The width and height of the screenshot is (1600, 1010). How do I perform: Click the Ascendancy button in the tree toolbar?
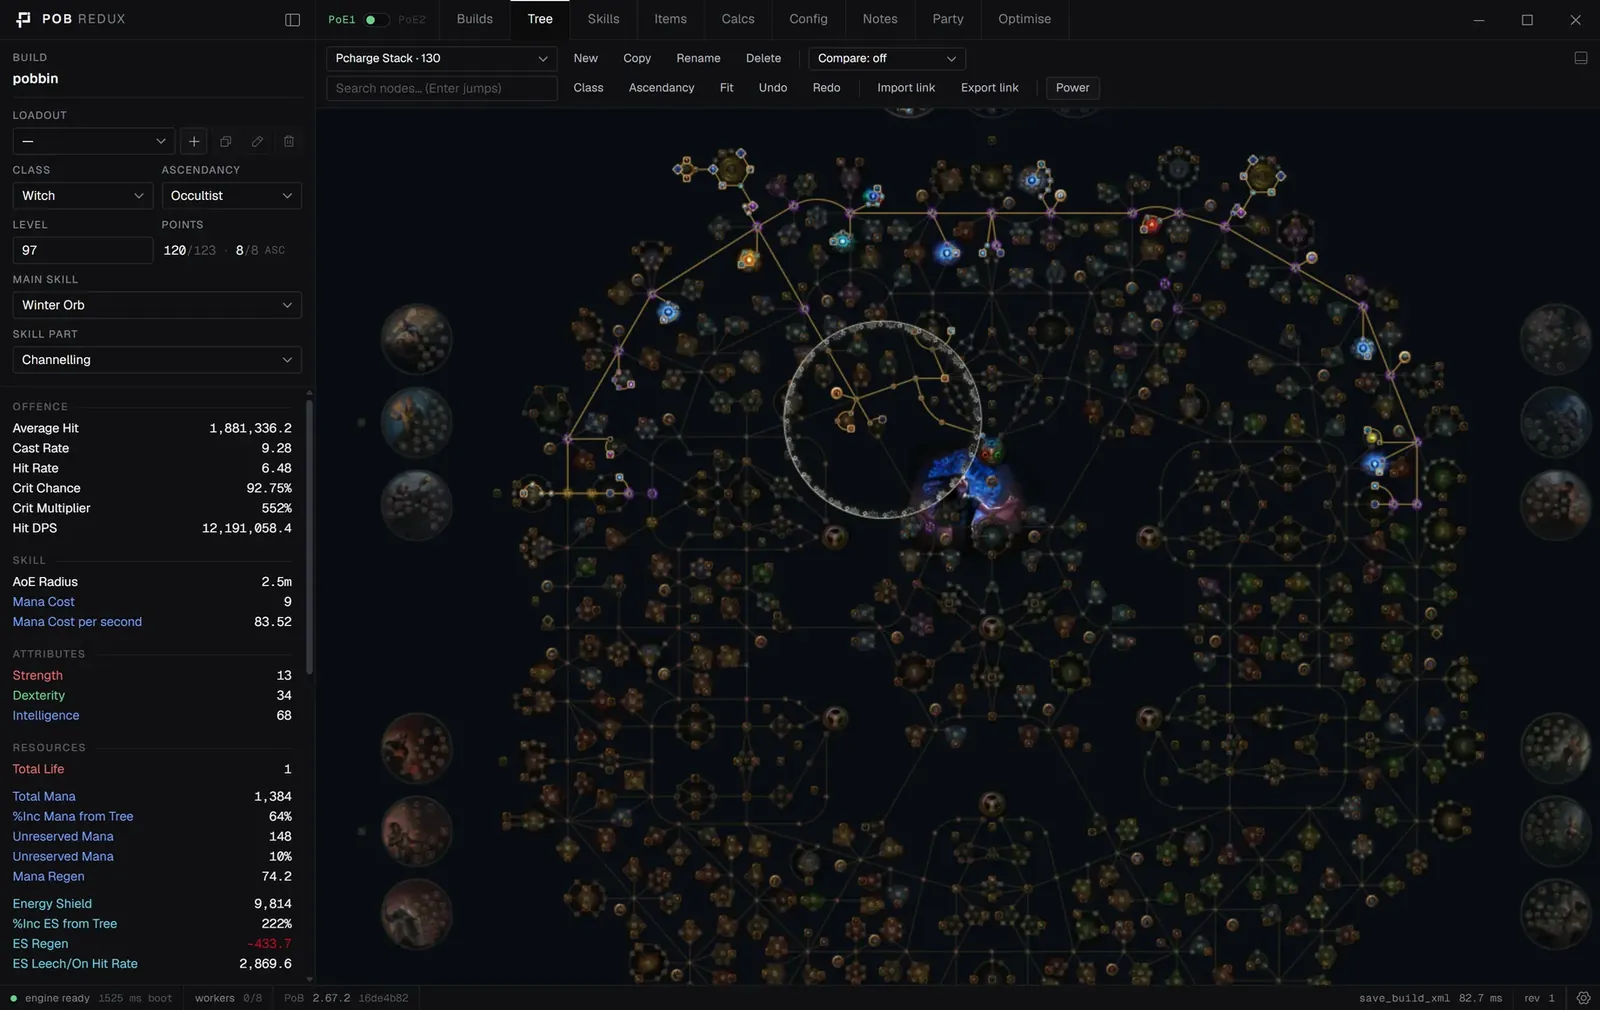pyautogui.click(x=661, y=88)
